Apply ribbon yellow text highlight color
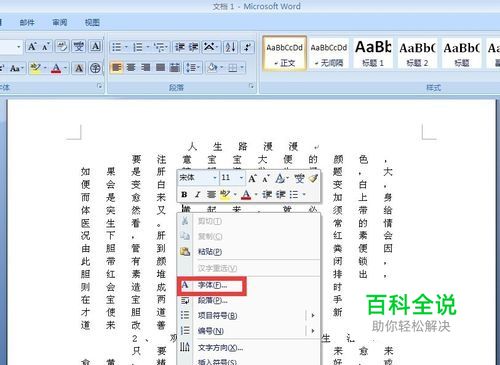Screen dimensions: 500x365 (35, 68)
